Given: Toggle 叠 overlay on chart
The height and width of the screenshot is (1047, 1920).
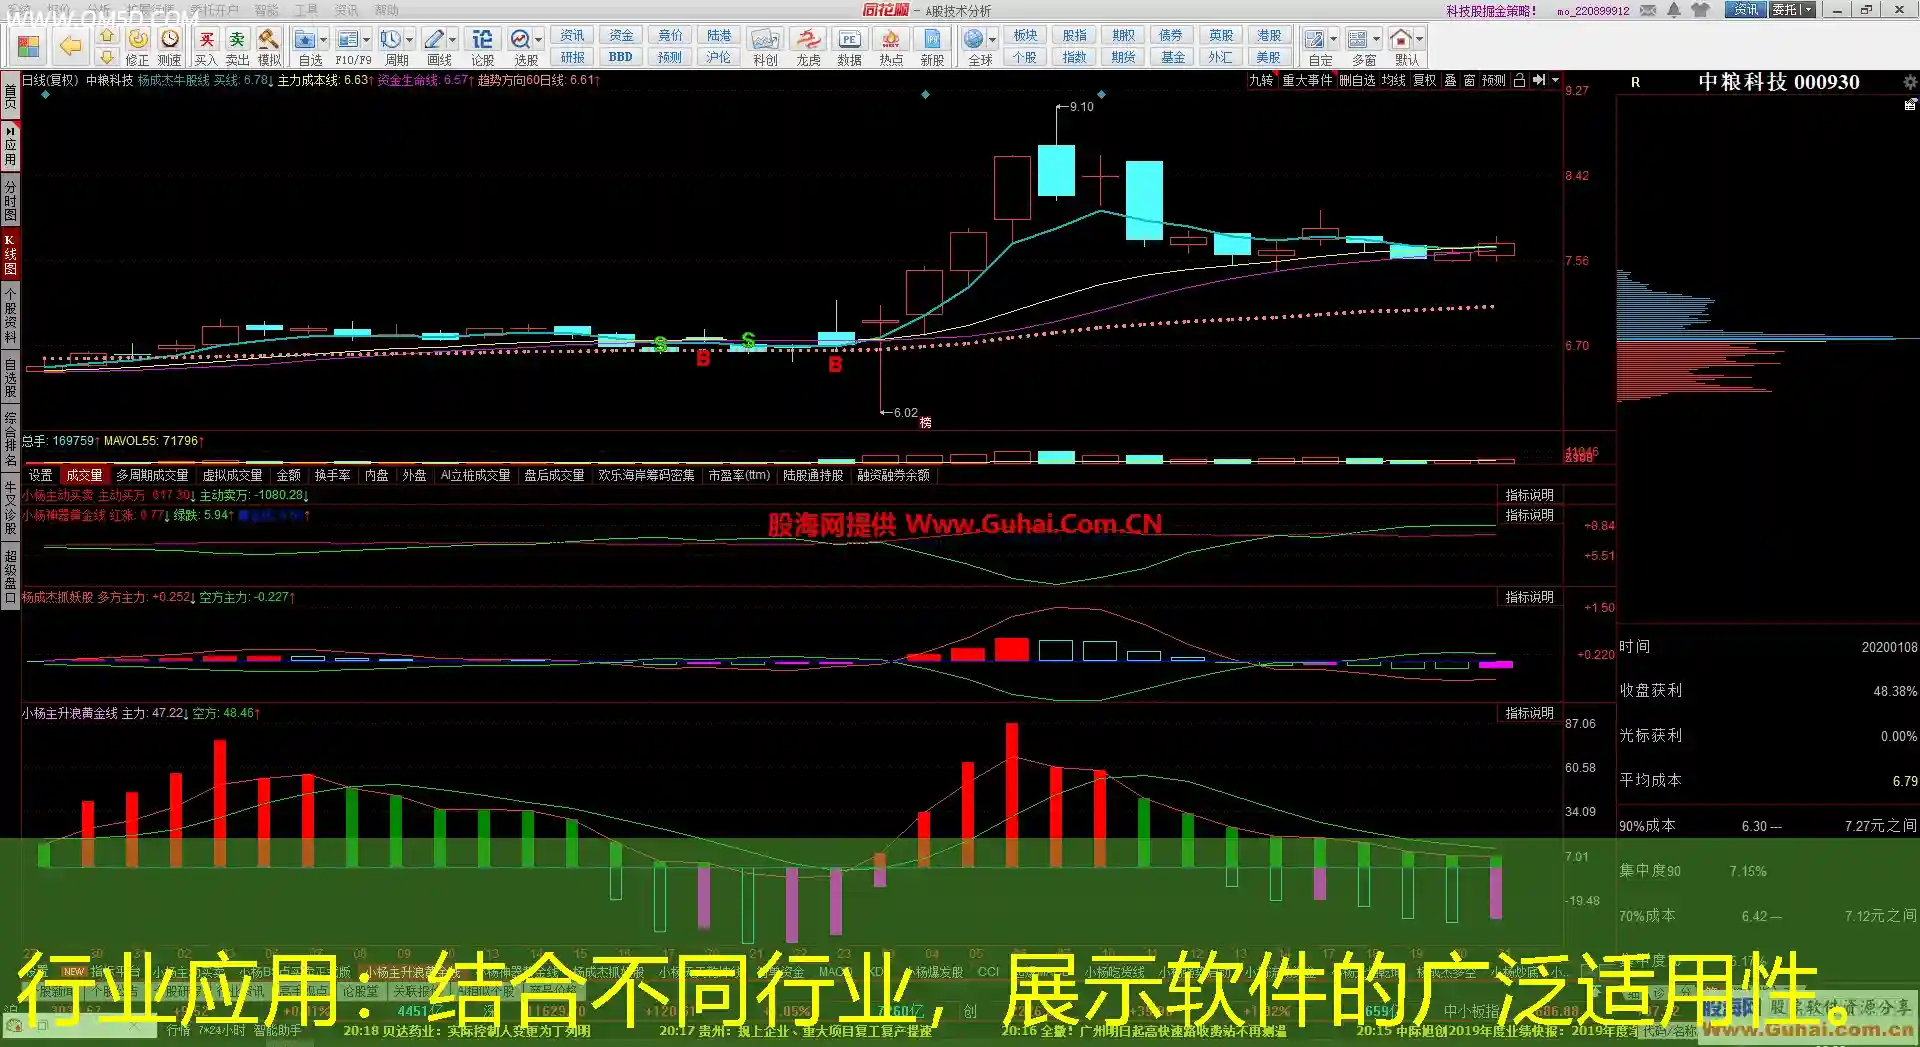Looking at the screenshot, I should point(1450,80).
